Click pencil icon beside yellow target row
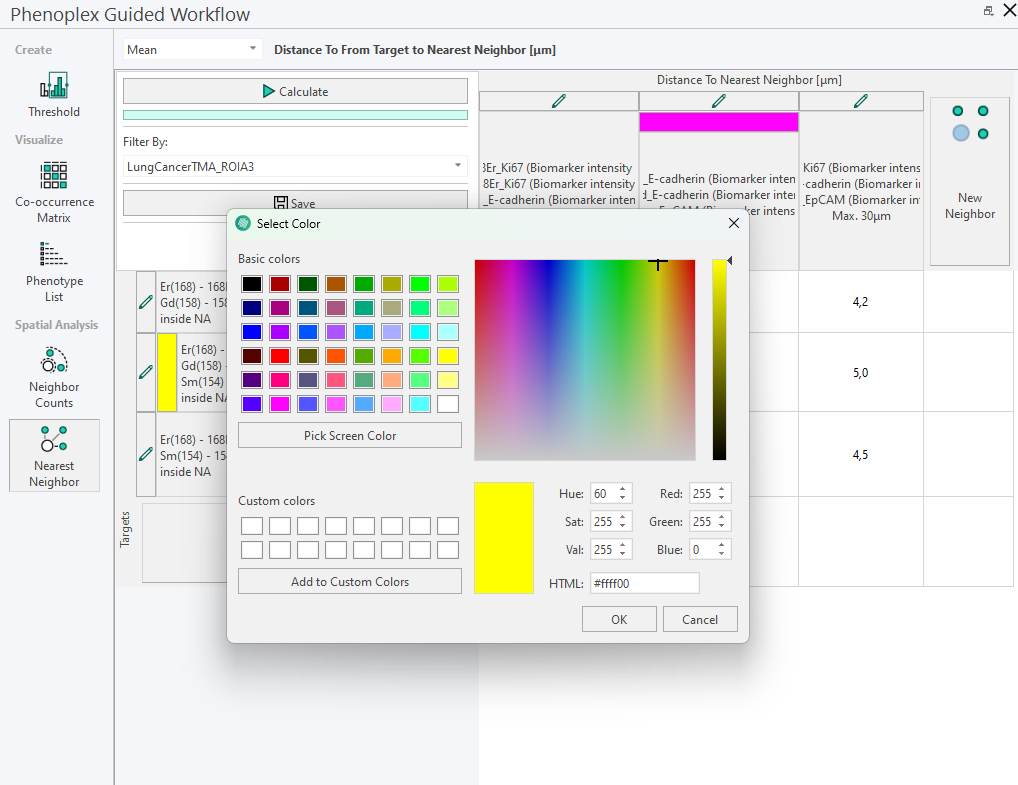 pos(146,372)
